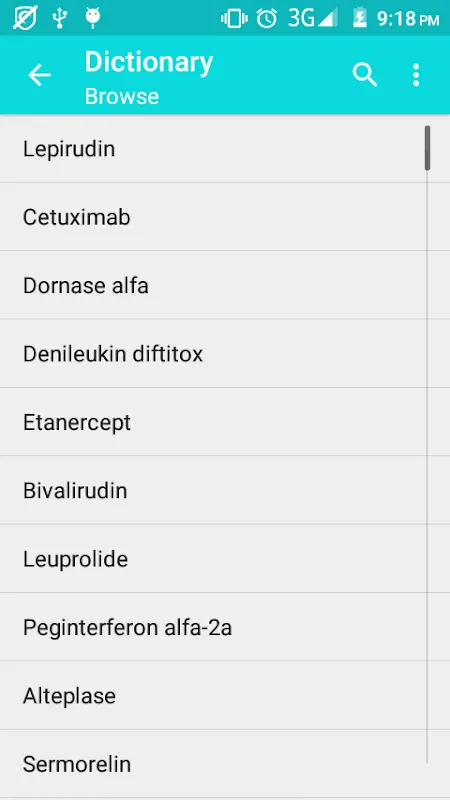Open the search magnifier icon
The width and height of the screenshot is (450, 800).
coord(365,76)
